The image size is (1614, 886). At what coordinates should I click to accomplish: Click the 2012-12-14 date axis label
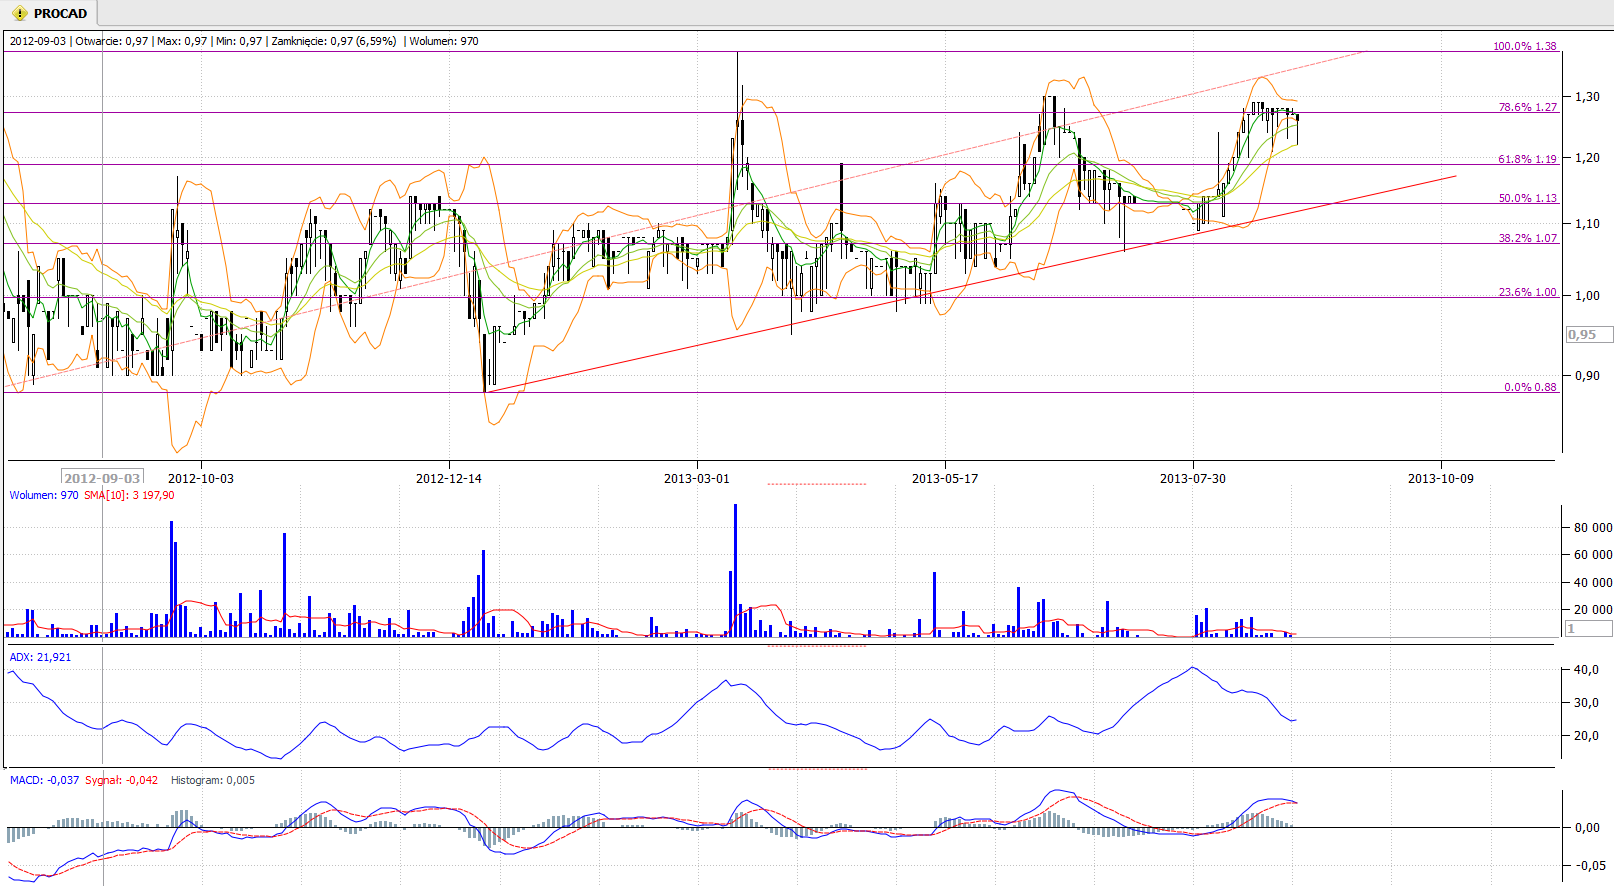(x=449, y=478)
